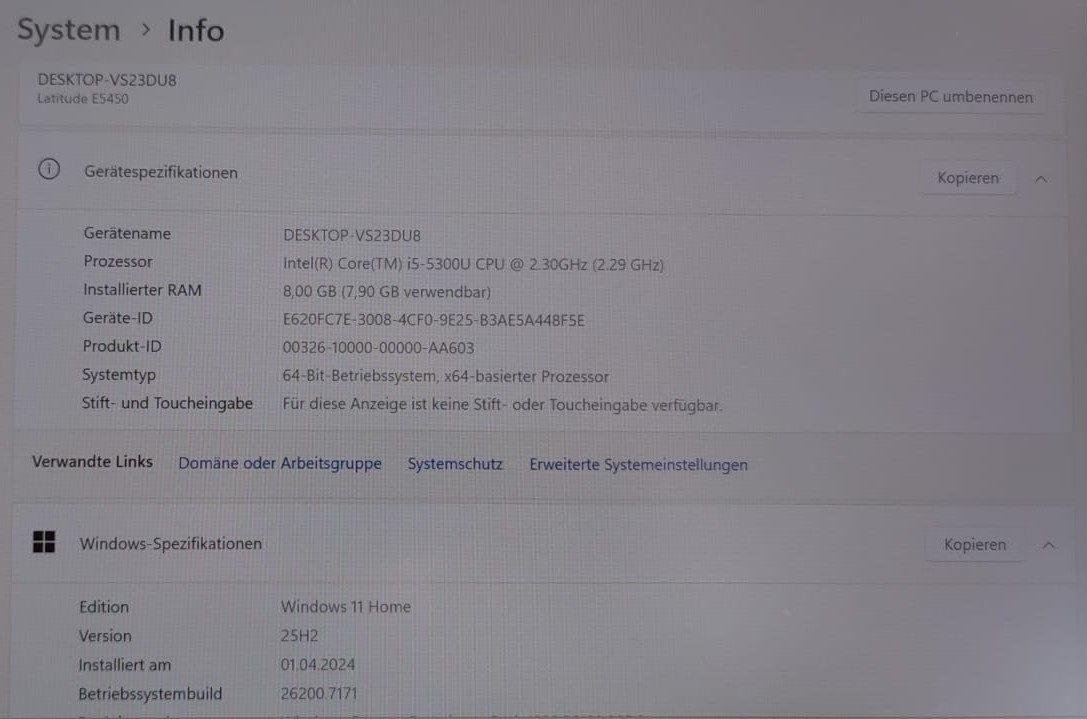Click the Windows logo icon
Viewport: 1087px width, 719px height.
point(44,542)
